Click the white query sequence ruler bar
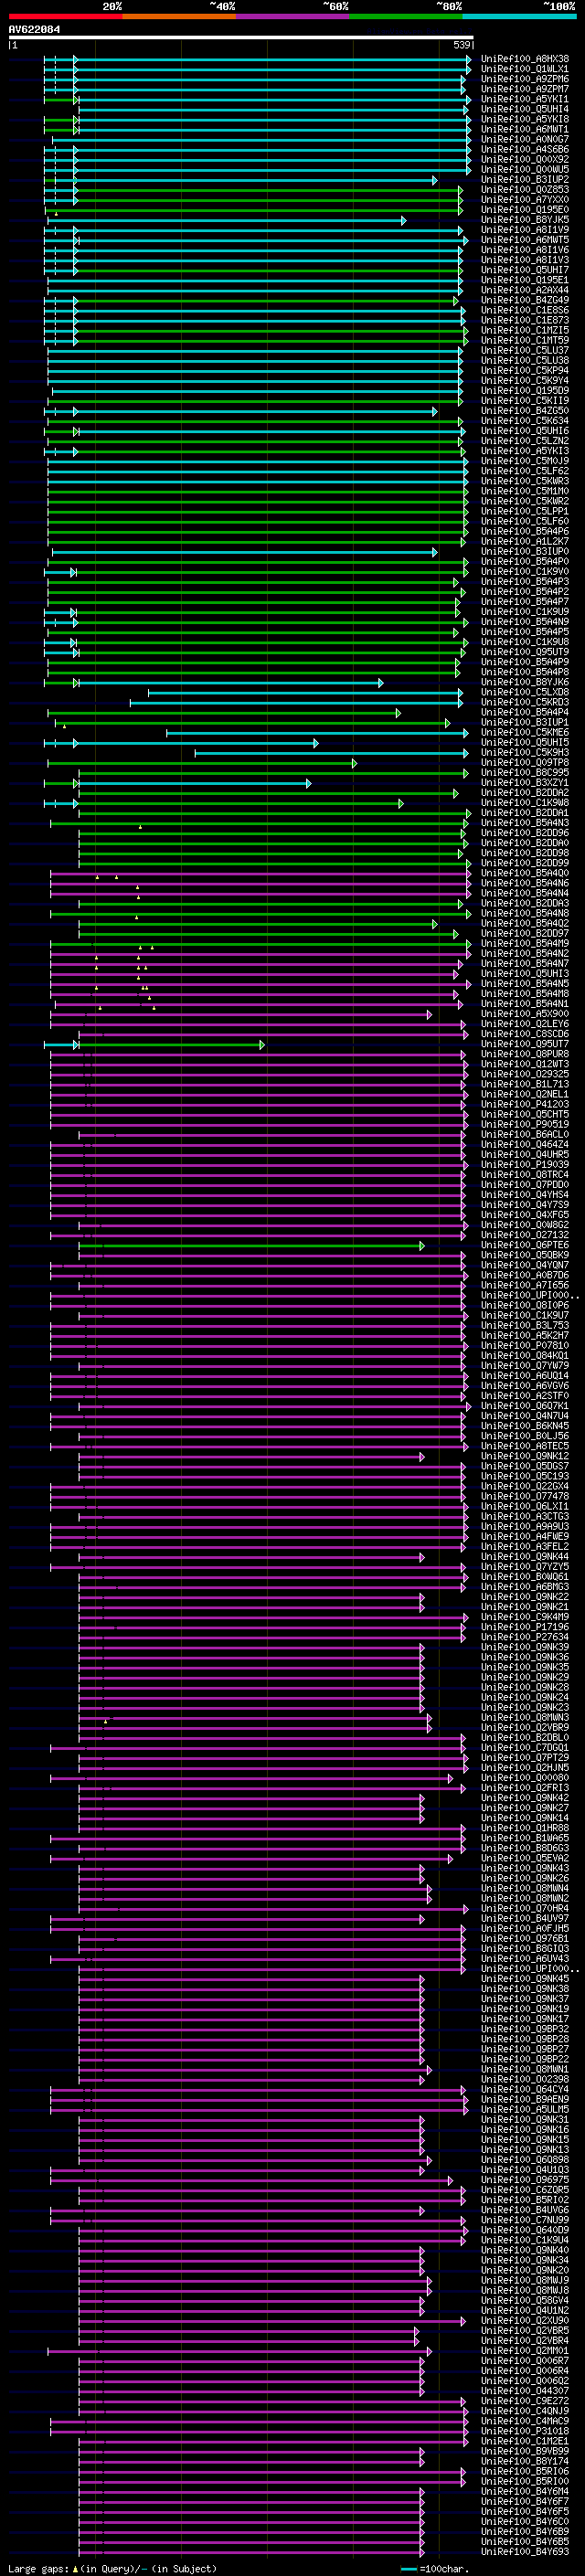Image resolution: width=585 pixels, height=2576 pixels. point(241,38)
